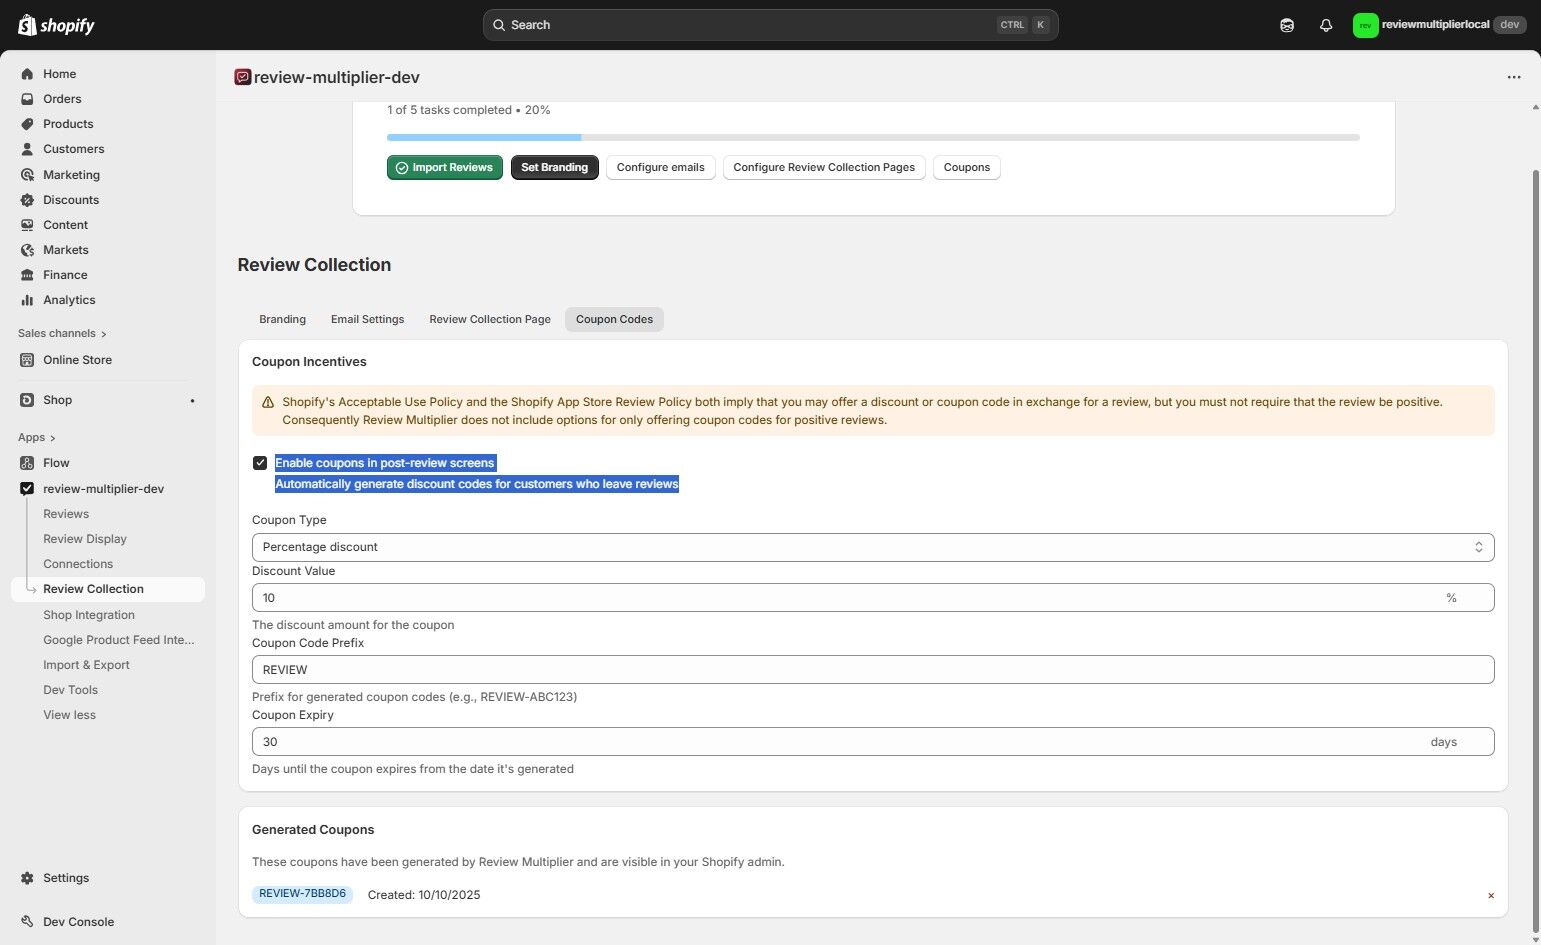The height and width of the screenshot is (945, 1541).
Task: Uncheck Enable coupons in post-review screens
Action: [x=260, y=462]
